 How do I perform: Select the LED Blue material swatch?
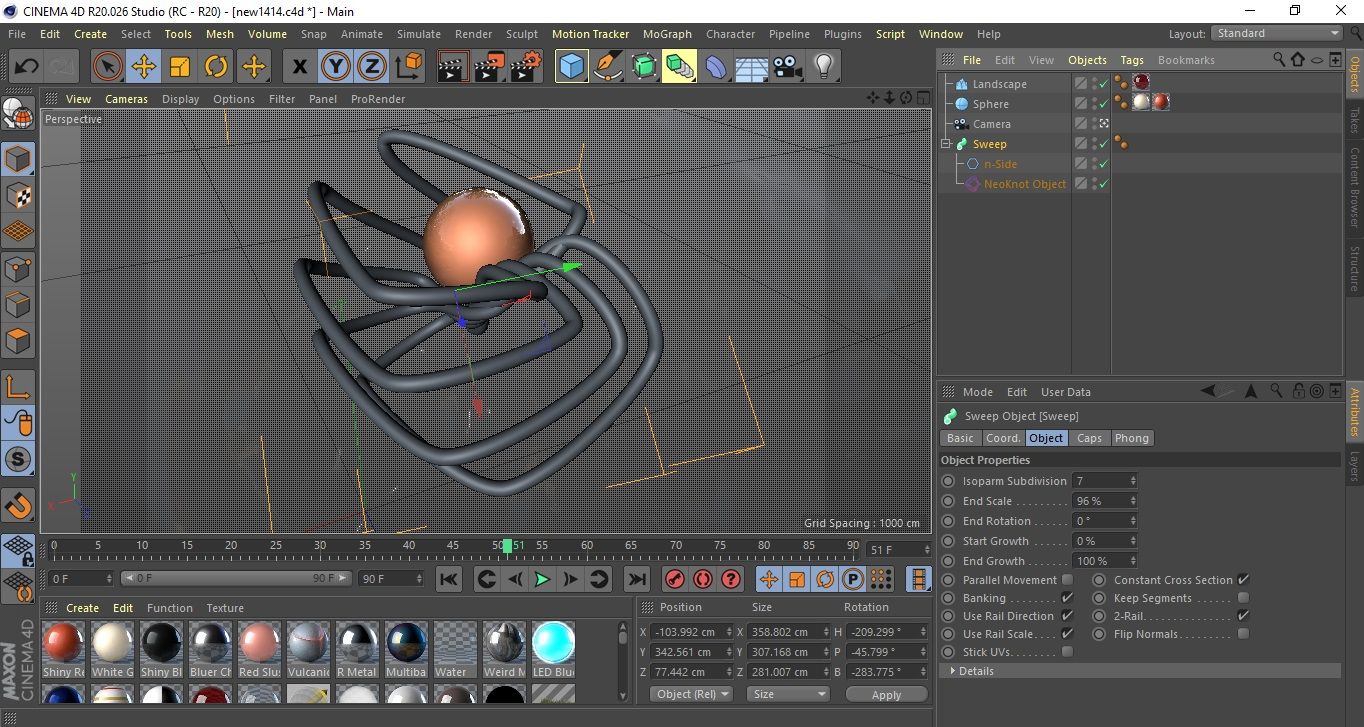553,643
